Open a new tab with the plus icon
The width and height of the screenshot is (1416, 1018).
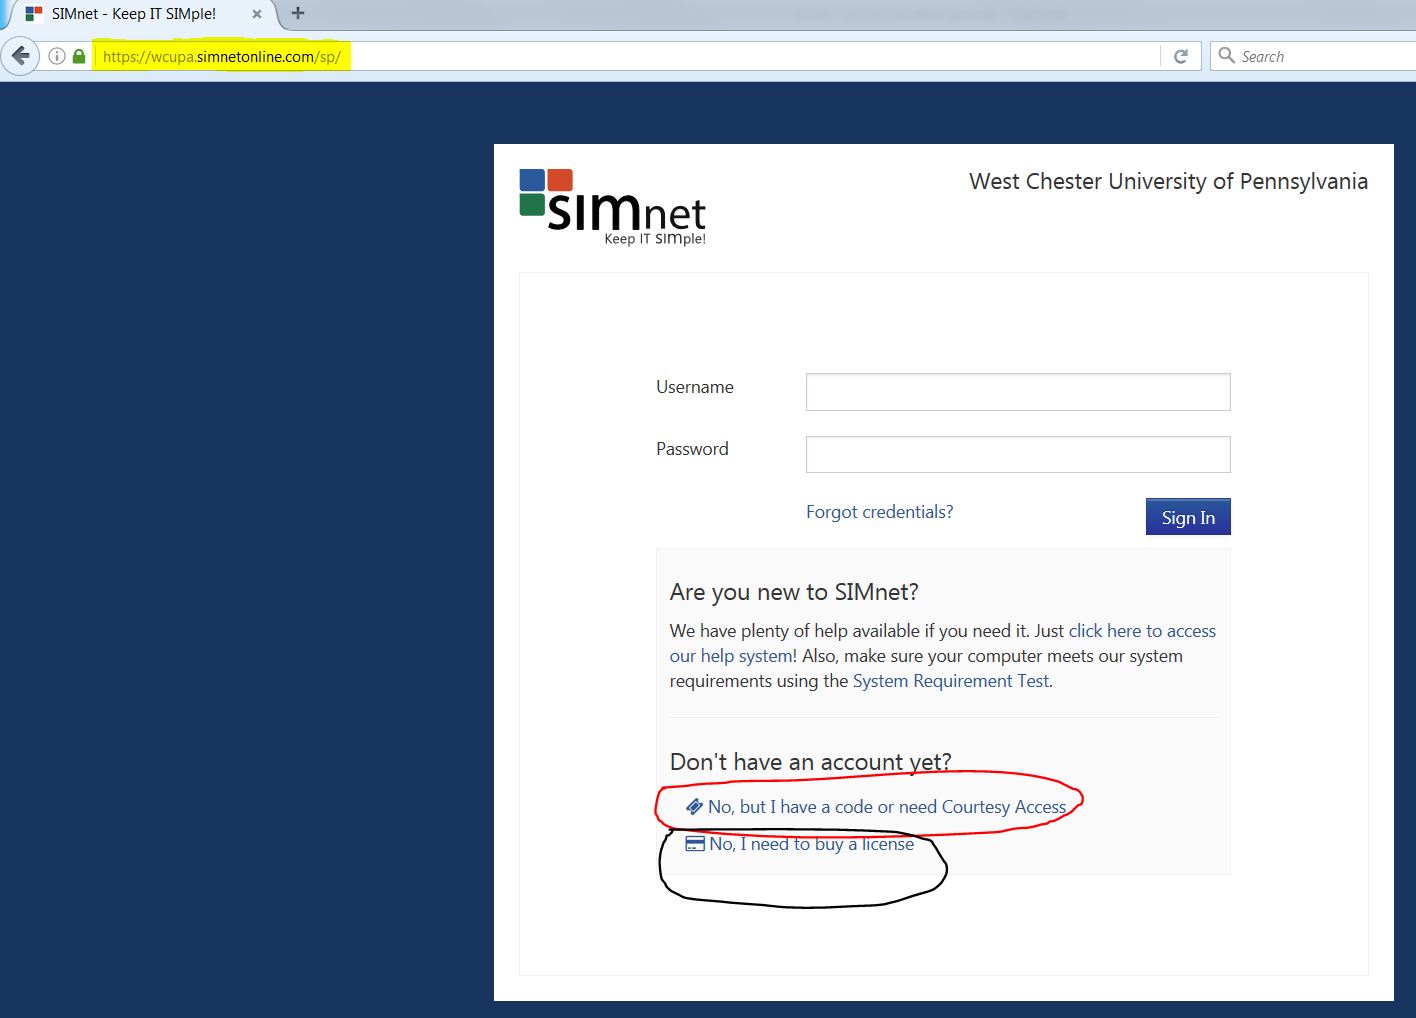coord(297,13)
